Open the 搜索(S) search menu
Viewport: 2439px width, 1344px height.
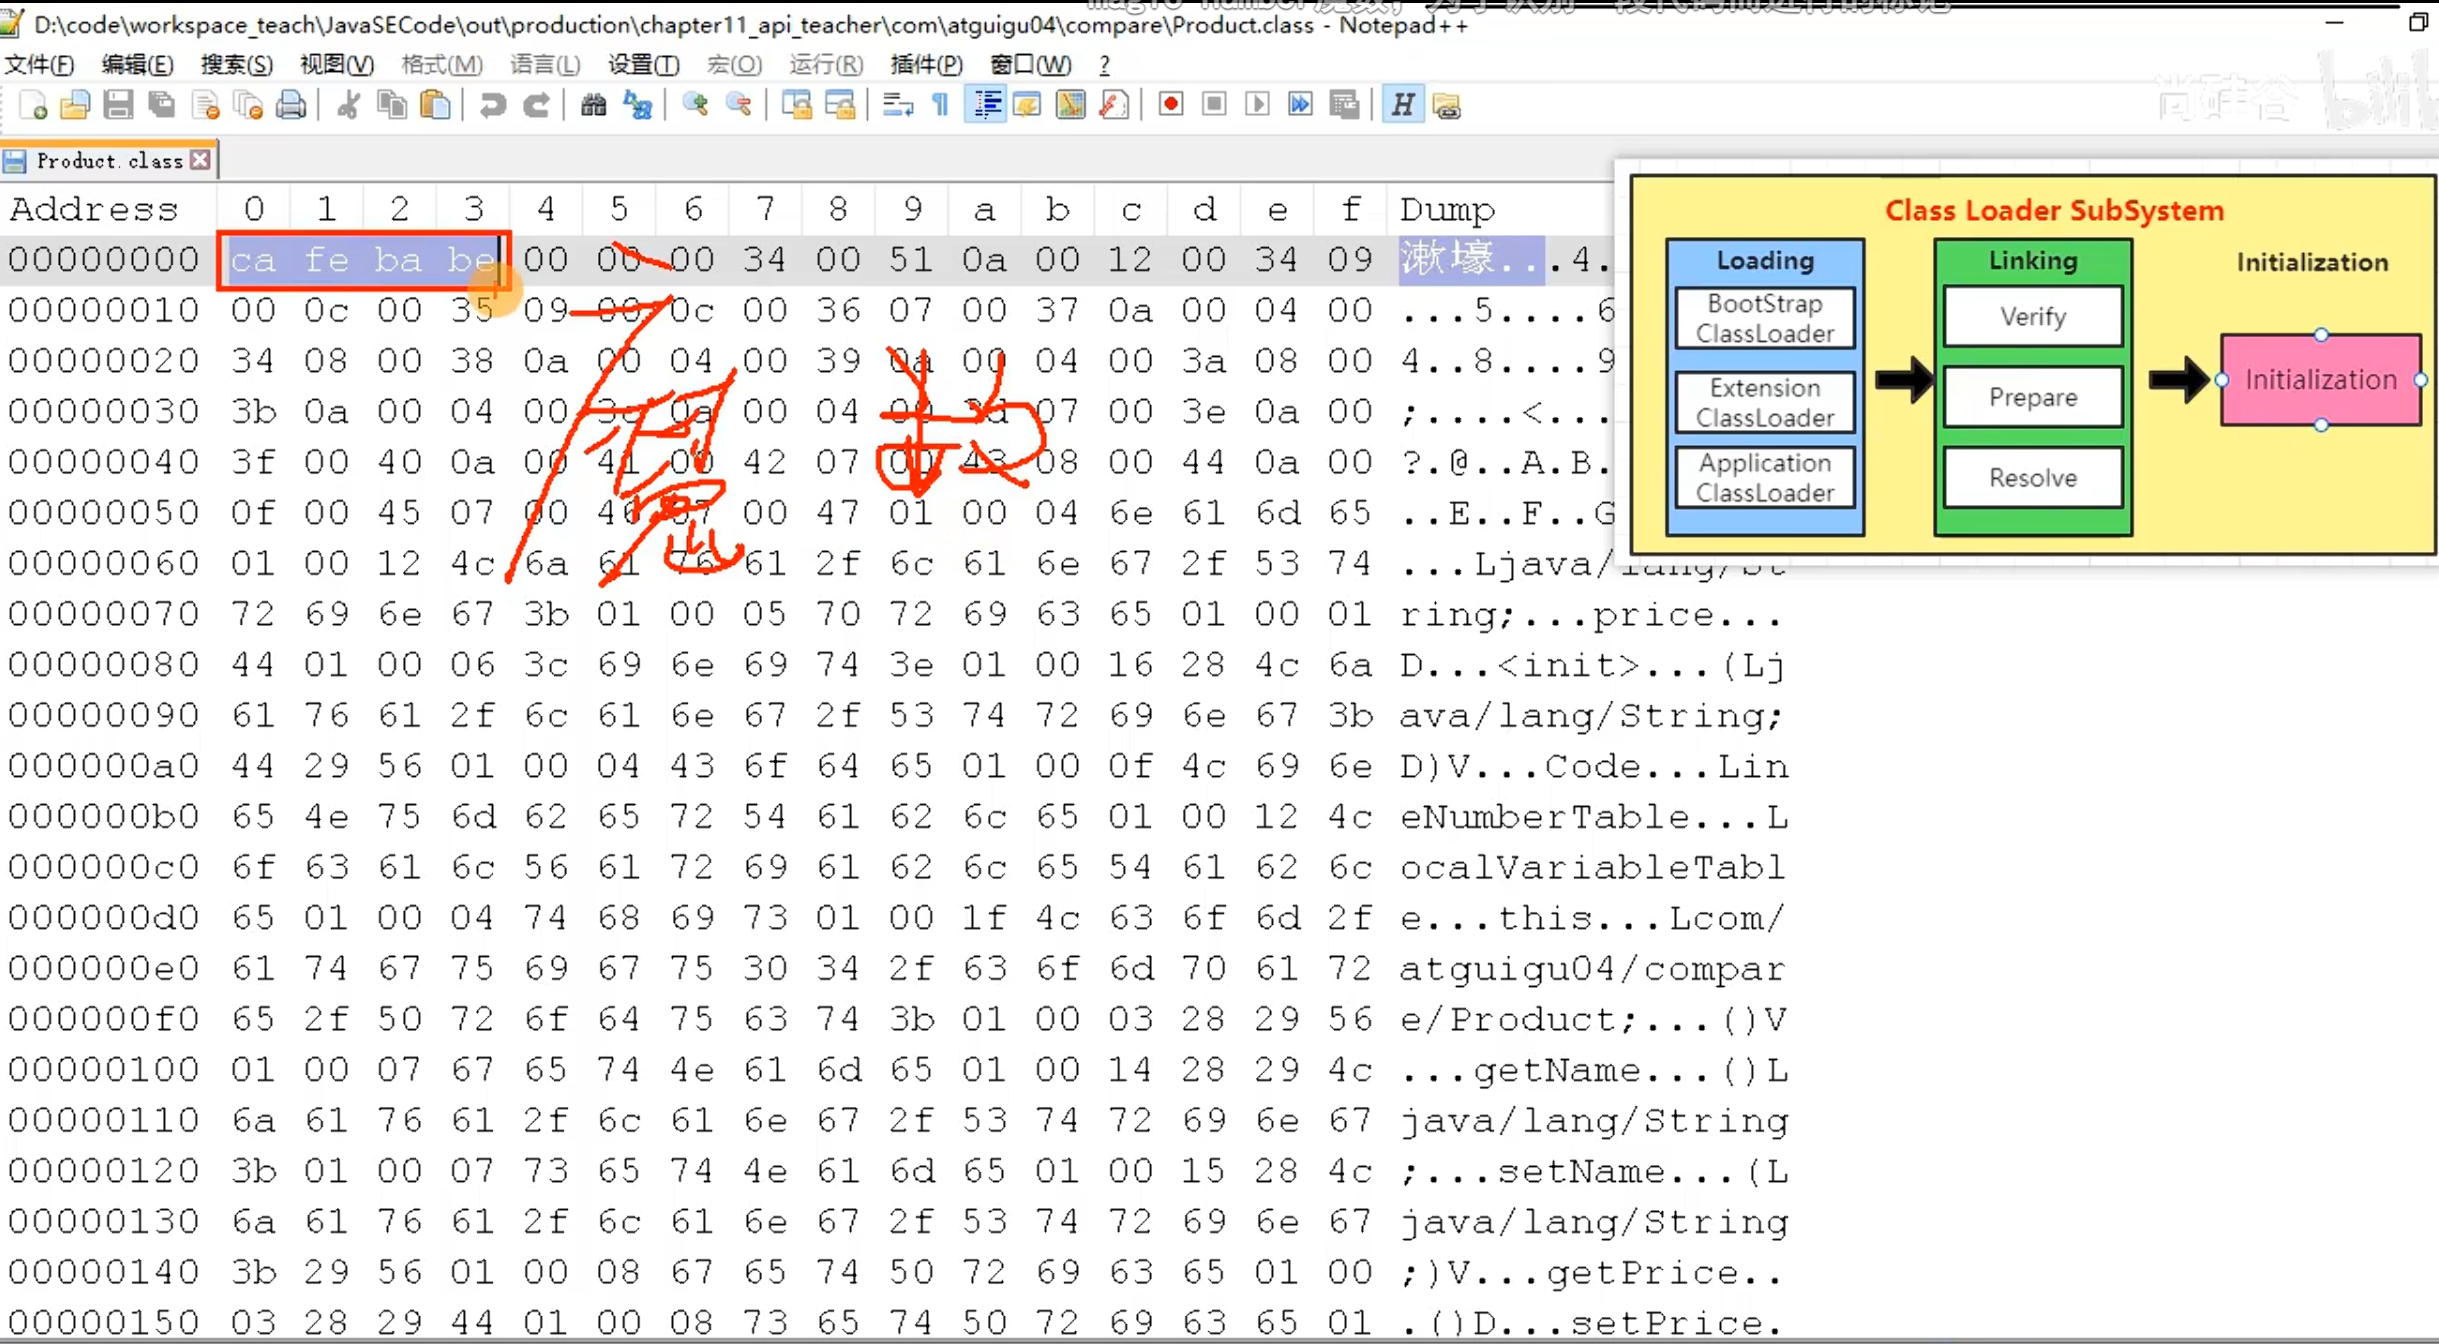pyautogui.click(x=236, y=65)
